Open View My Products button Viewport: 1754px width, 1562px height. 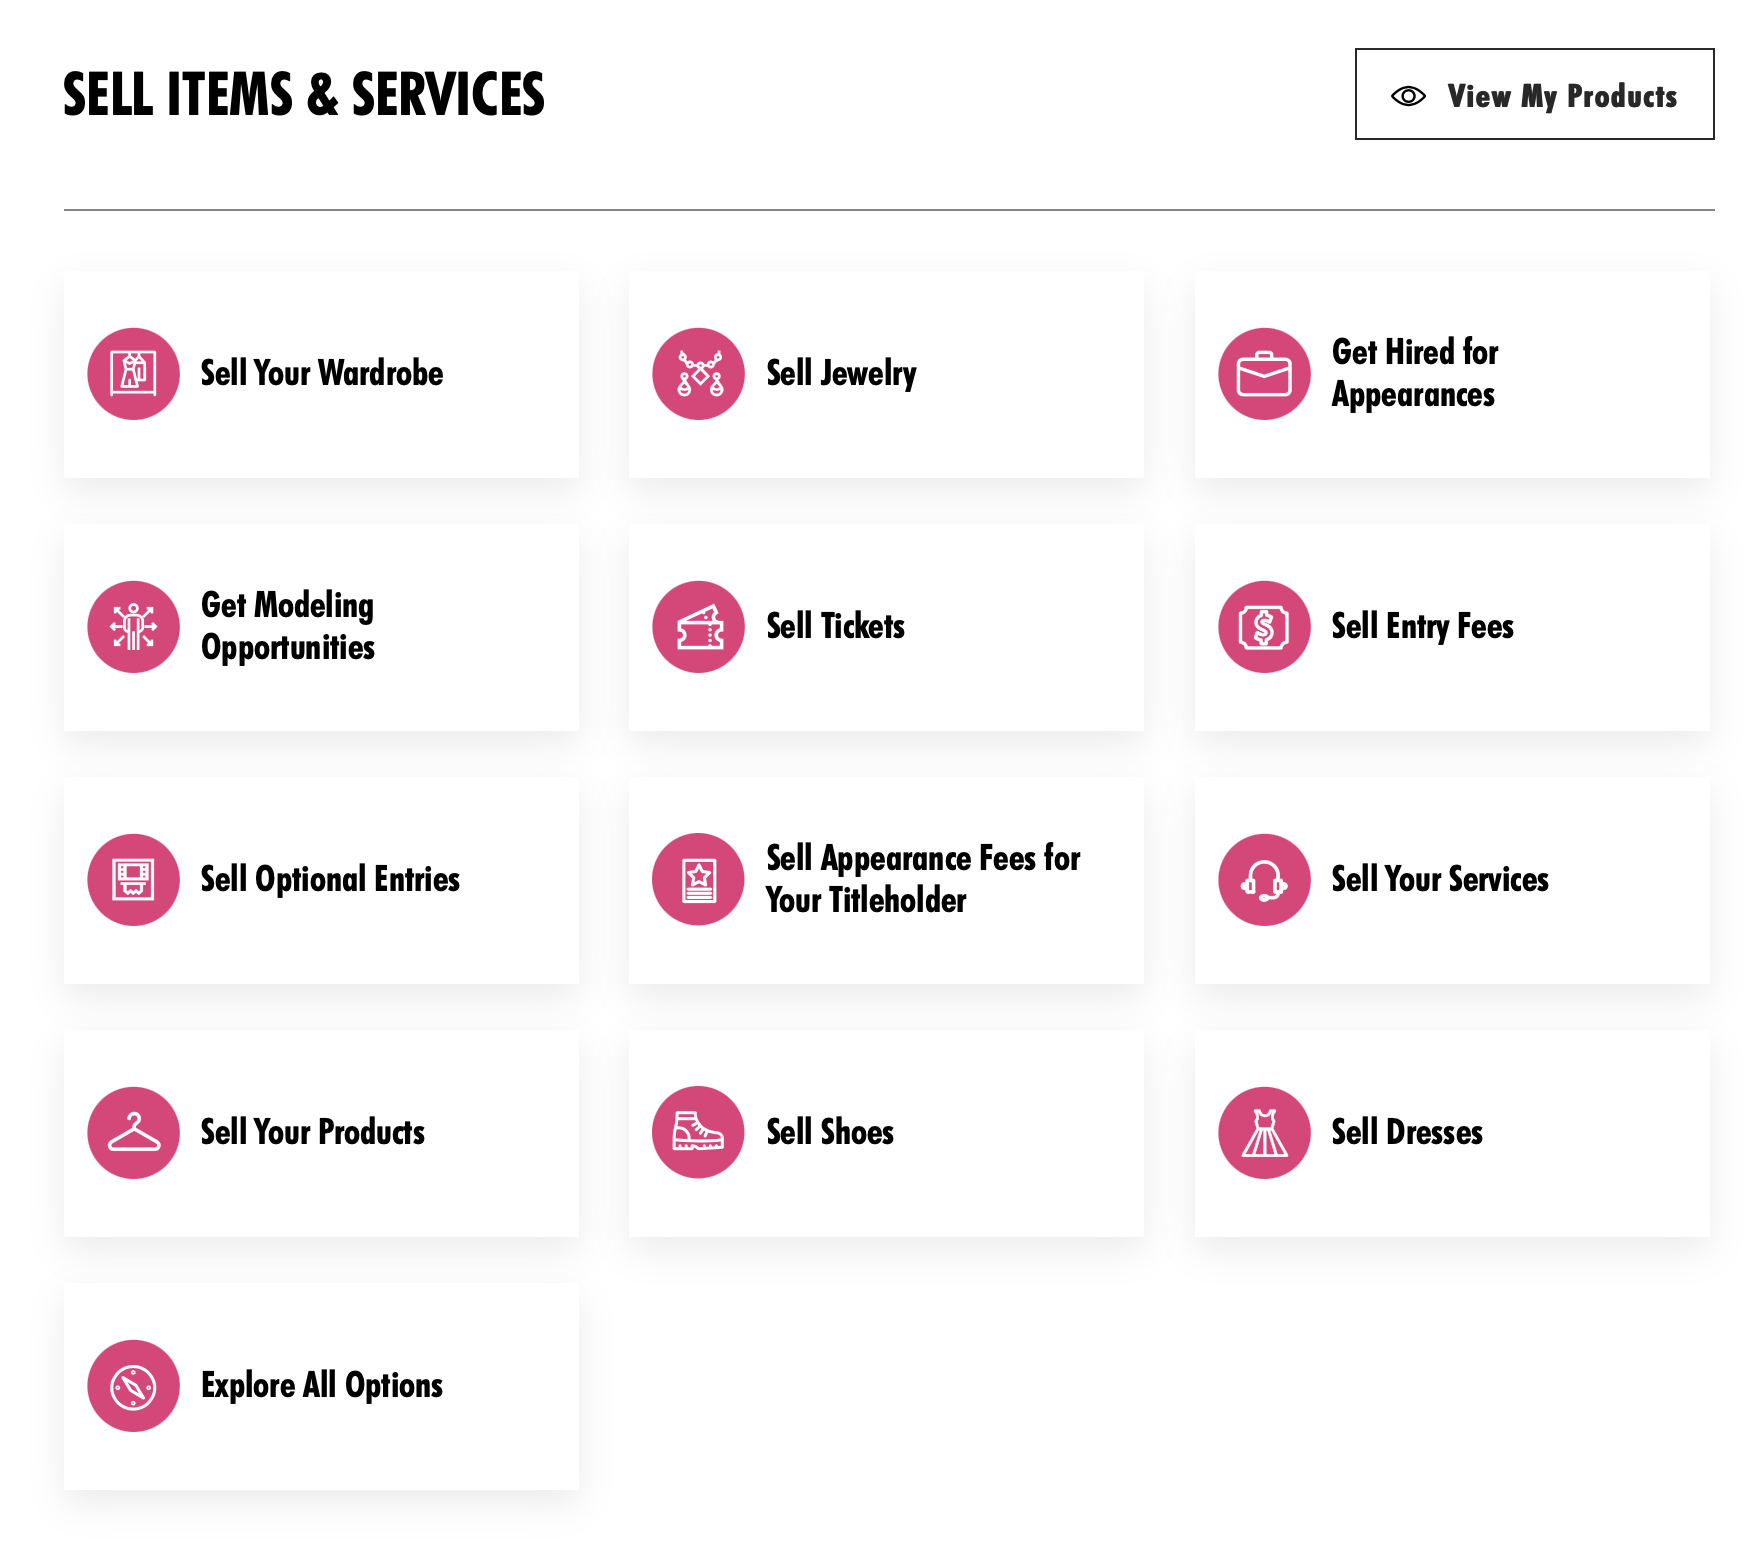tap(1534, 94)
